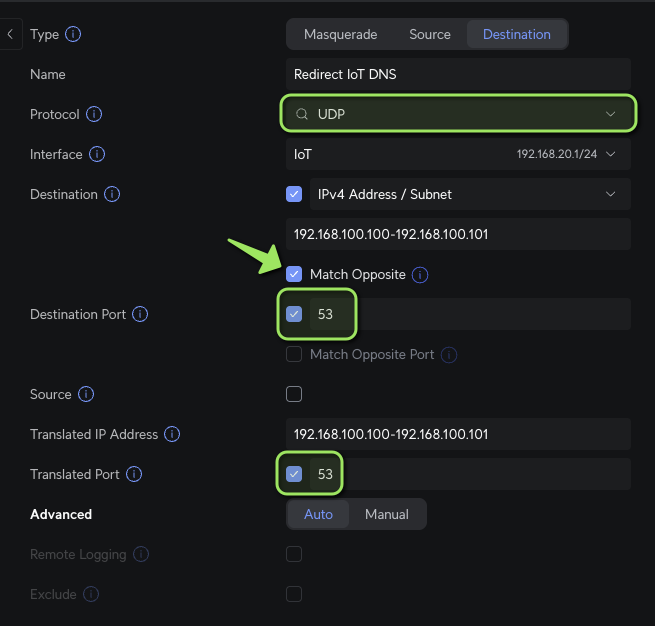
Task: Click the Match Opposite Port label
Action: (372, 355)
